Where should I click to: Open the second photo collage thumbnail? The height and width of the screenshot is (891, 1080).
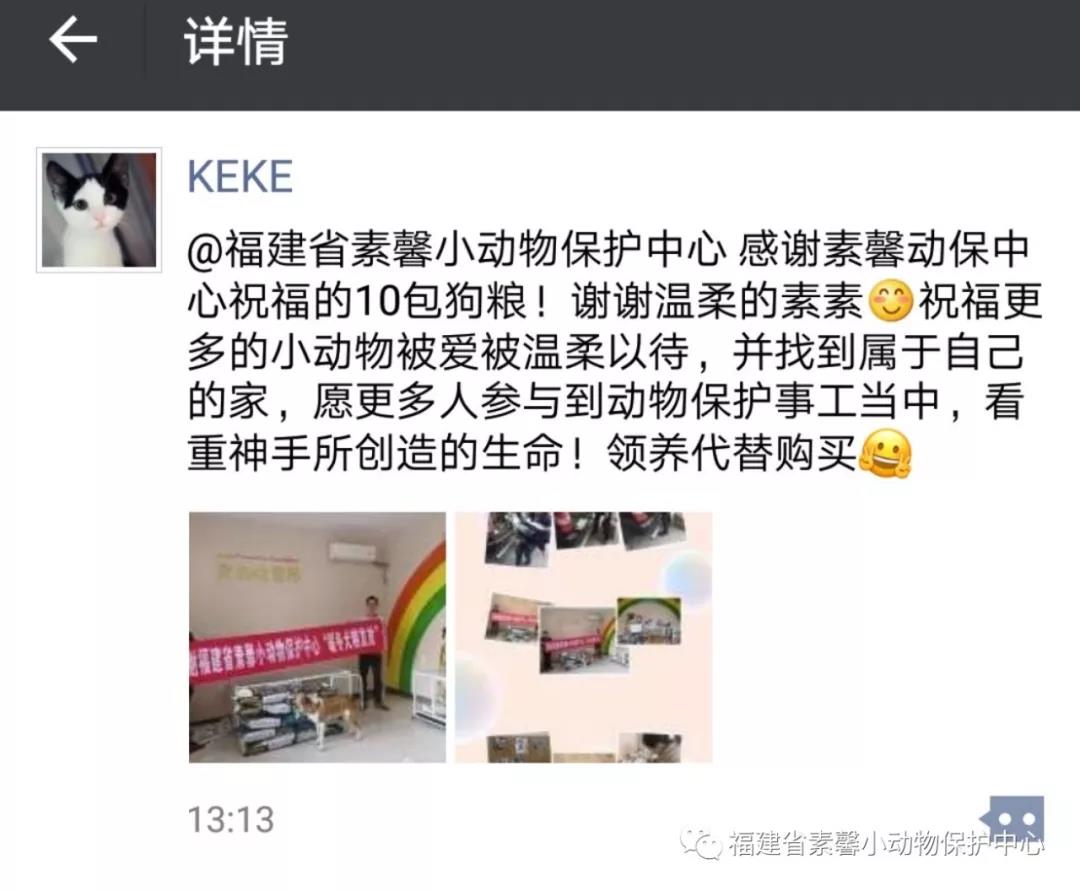[x=583, y=637]
